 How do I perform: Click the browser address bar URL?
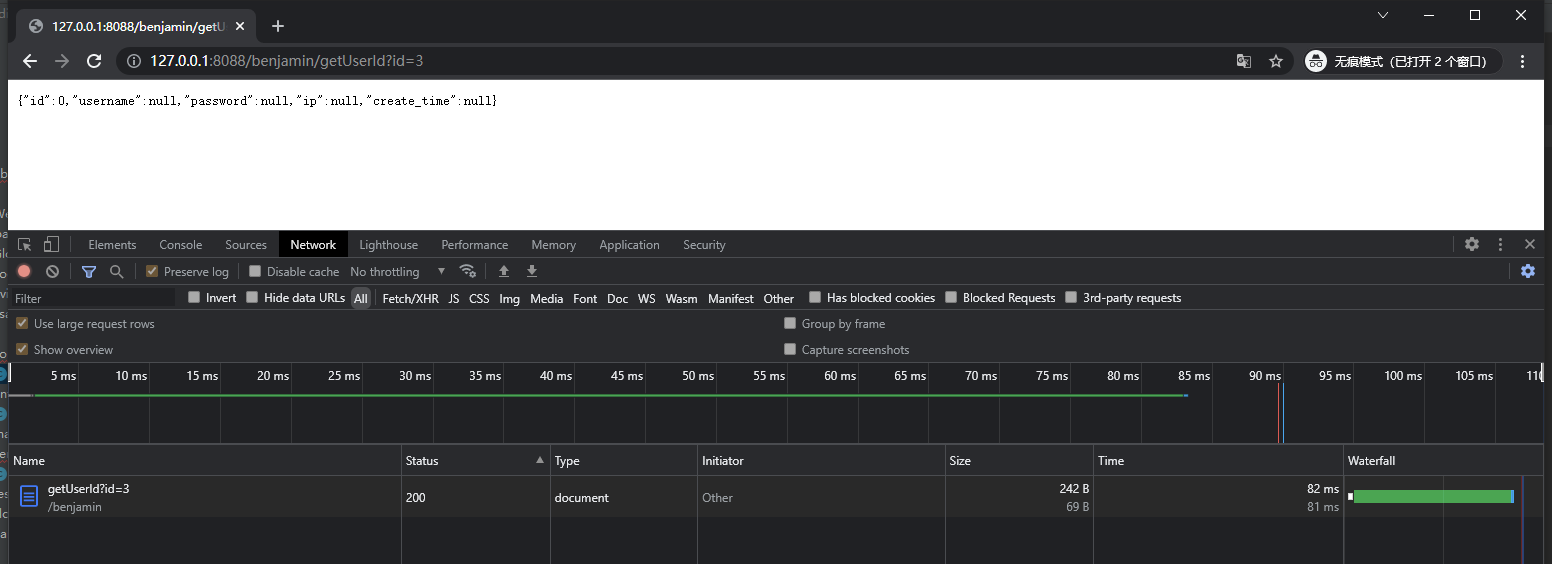(x=287, y=61)
